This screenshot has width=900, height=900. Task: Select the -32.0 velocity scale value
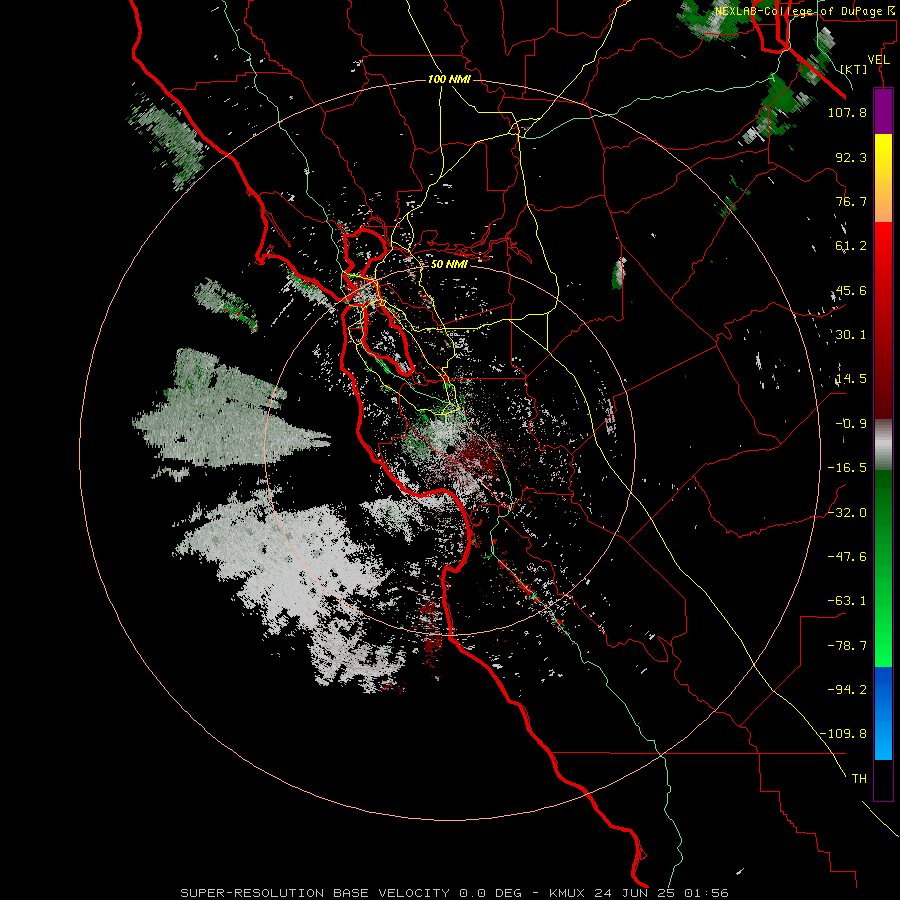click(x=847, y=512)
